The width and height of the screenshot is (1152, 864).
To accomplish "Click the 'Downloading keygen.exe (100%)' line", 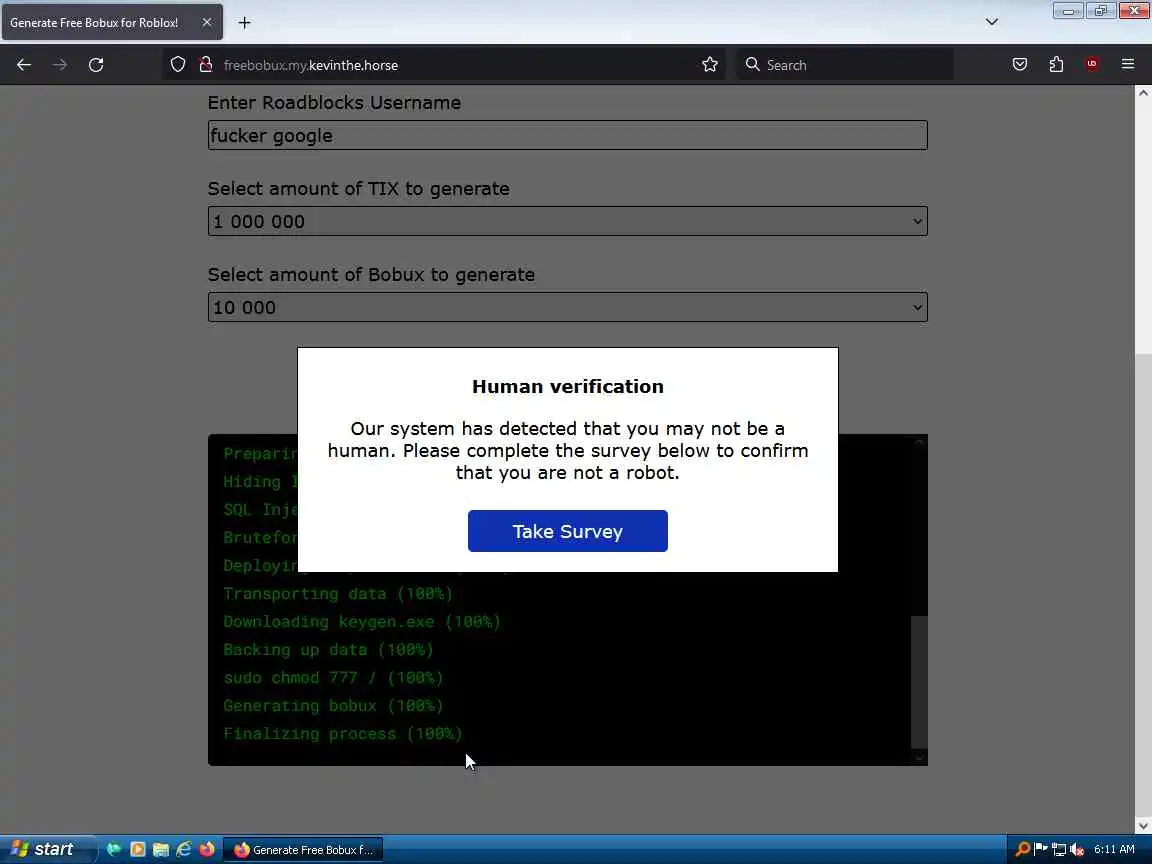I will pos(361,622).
